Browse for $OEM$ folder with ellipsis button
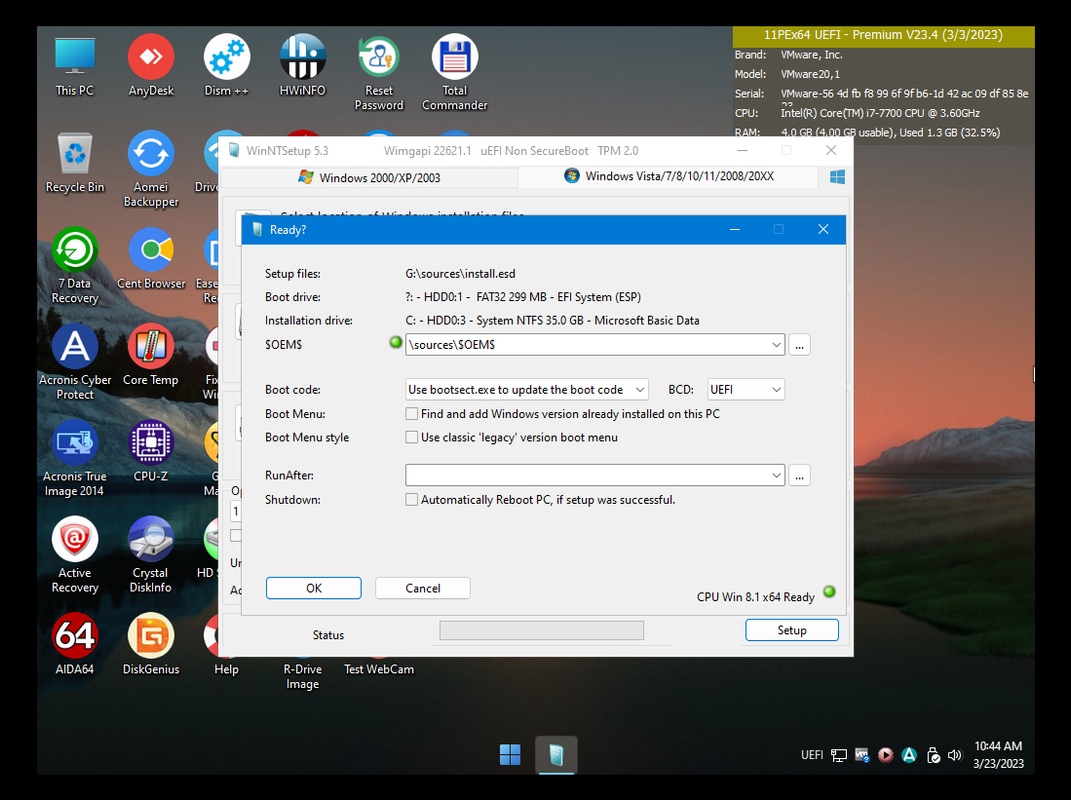This screenshot has height=800, width=1071. click(799, 344)
